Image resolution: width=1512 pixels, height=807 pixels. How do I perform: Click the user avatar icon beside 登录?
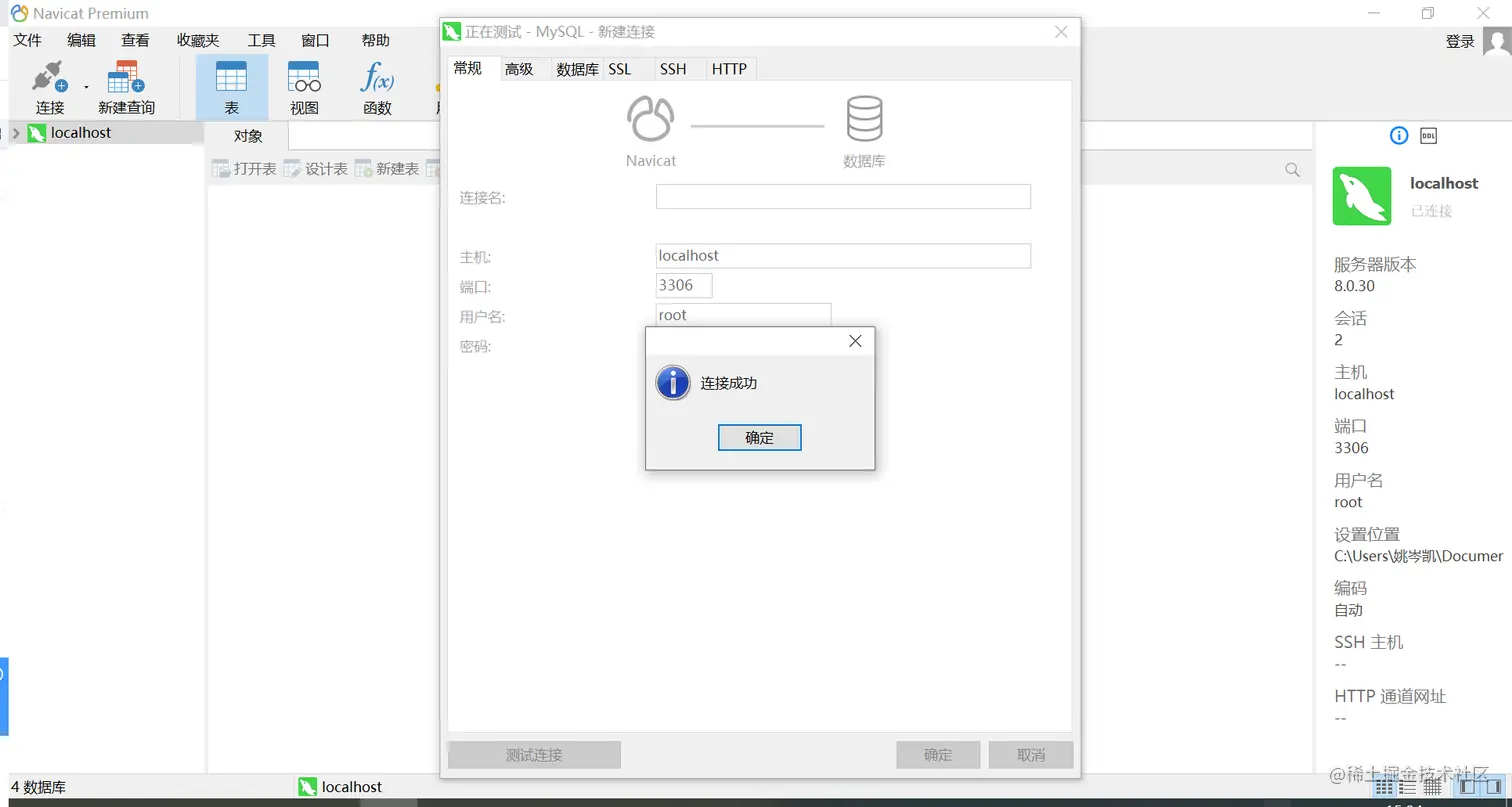pos(1497,42)
